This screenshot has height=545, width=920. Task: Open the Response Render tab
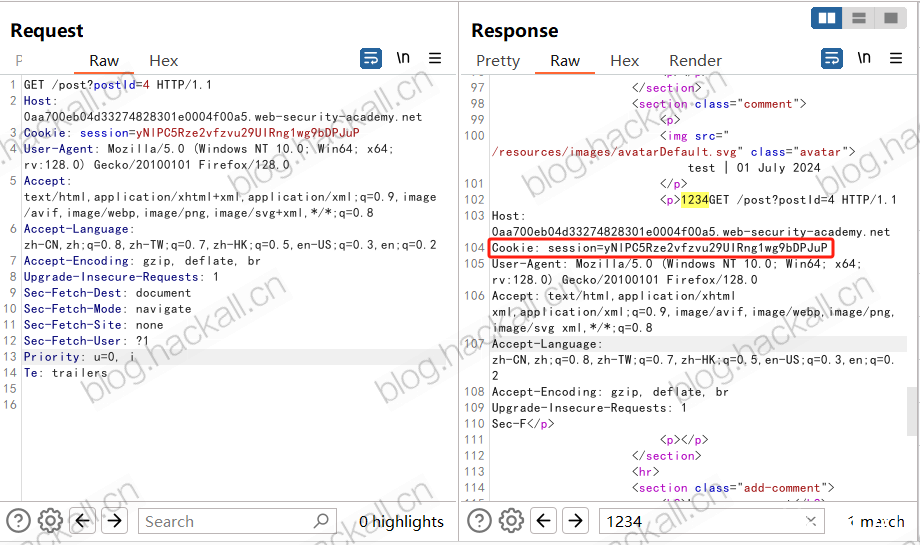point(695,61)
